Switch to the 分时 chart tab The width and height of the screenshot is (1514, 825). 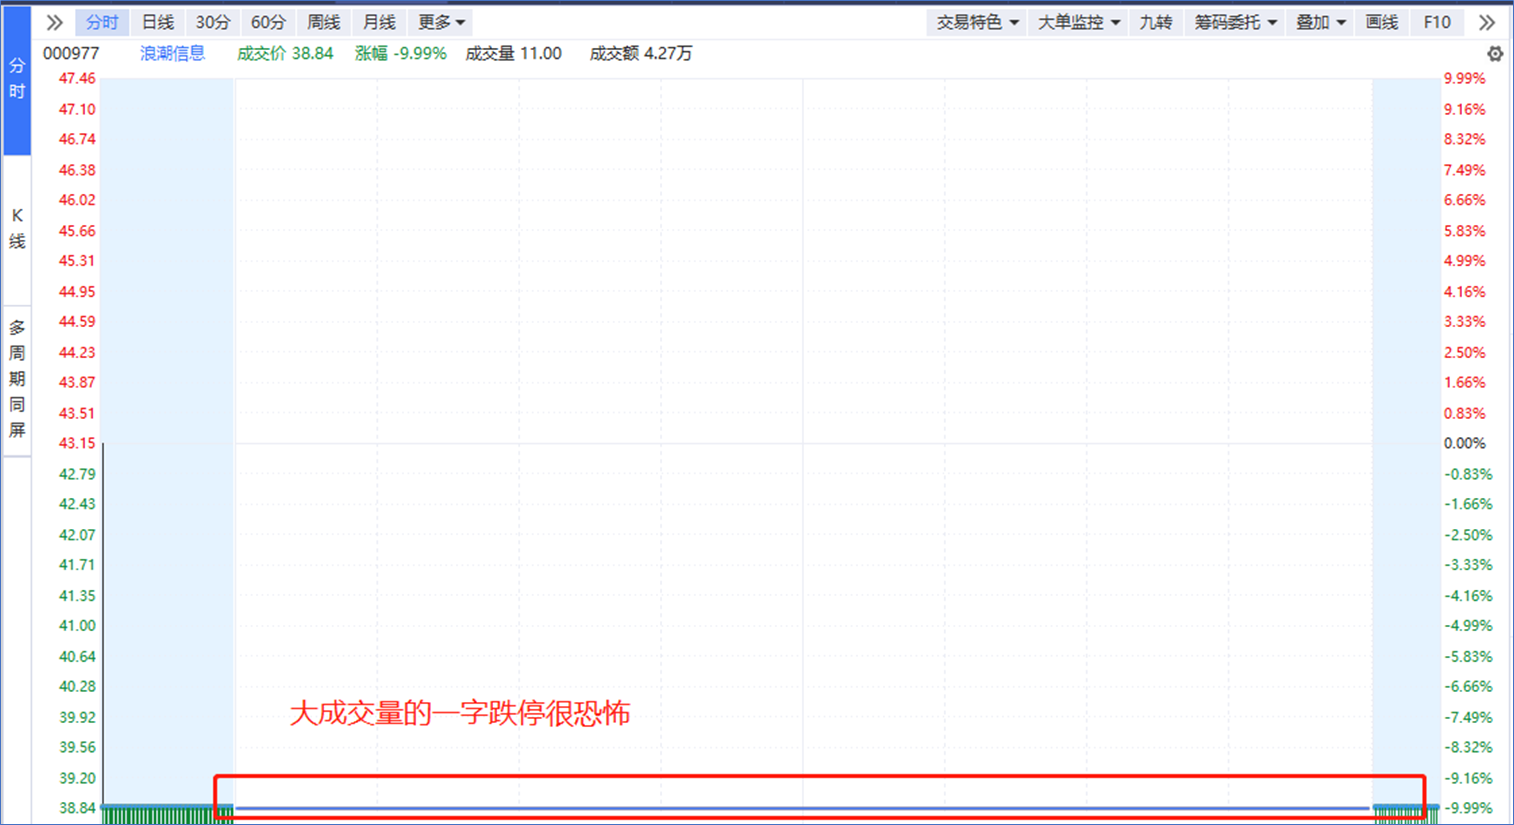pos(101,22)
